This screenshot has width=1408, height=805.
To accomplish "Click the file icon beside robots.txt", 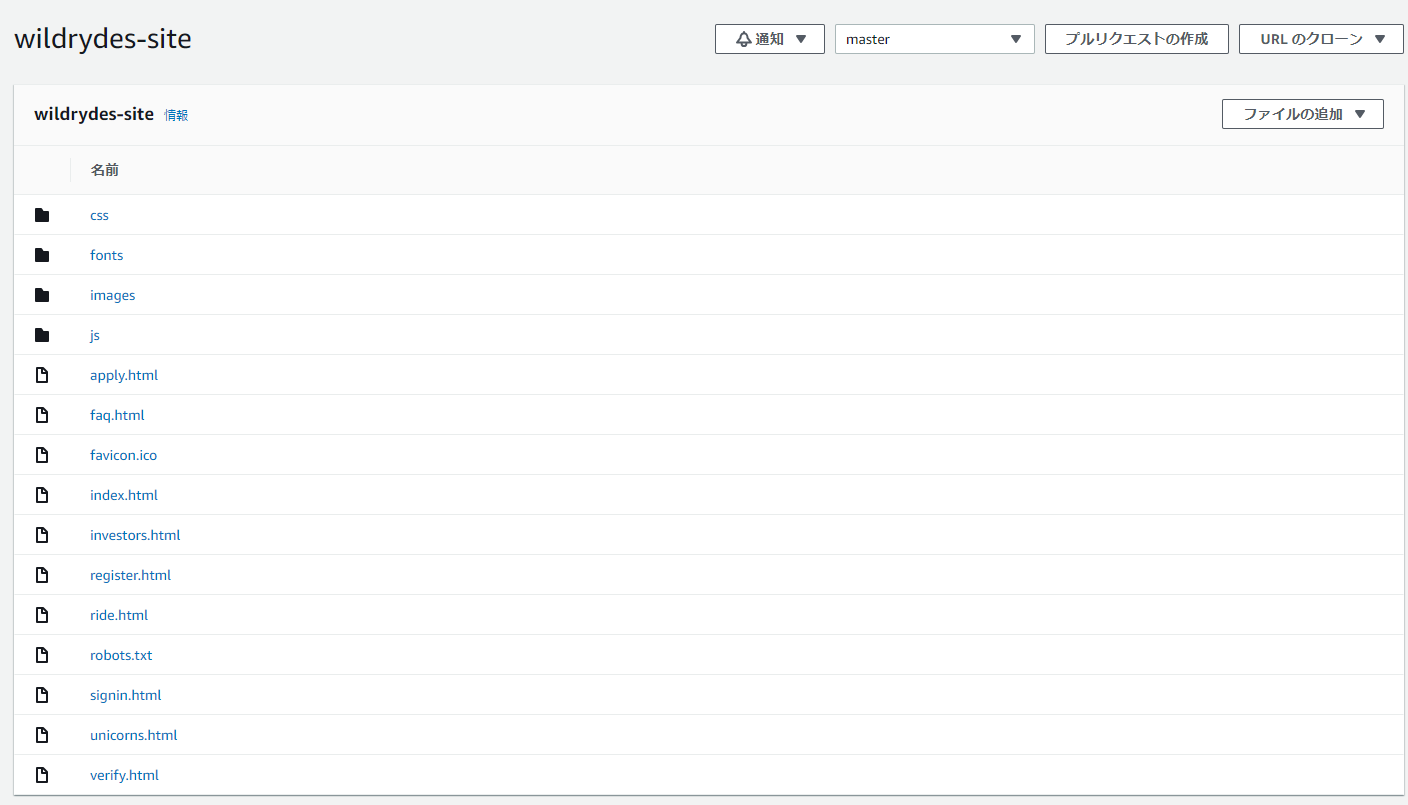I will (41, 654).
